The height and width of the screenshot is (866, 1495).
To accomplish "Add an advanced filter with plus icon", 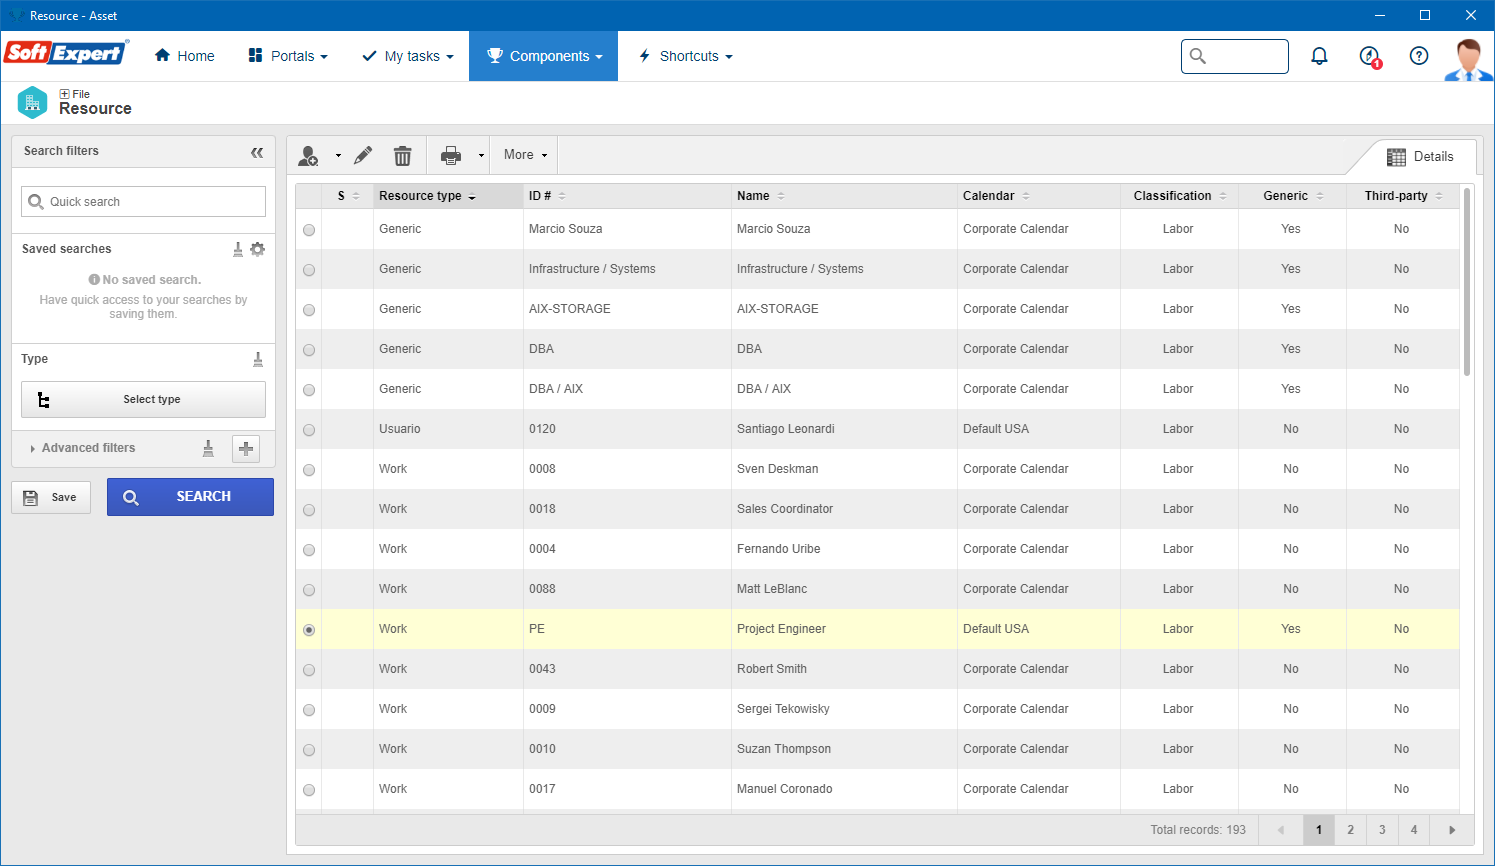I will click(x=246, y=449).
